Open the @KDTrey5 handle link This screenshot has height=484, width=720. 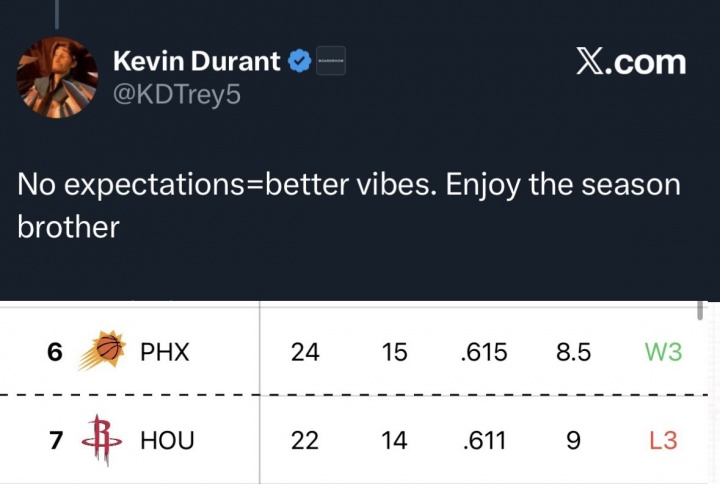coord(177,95)
